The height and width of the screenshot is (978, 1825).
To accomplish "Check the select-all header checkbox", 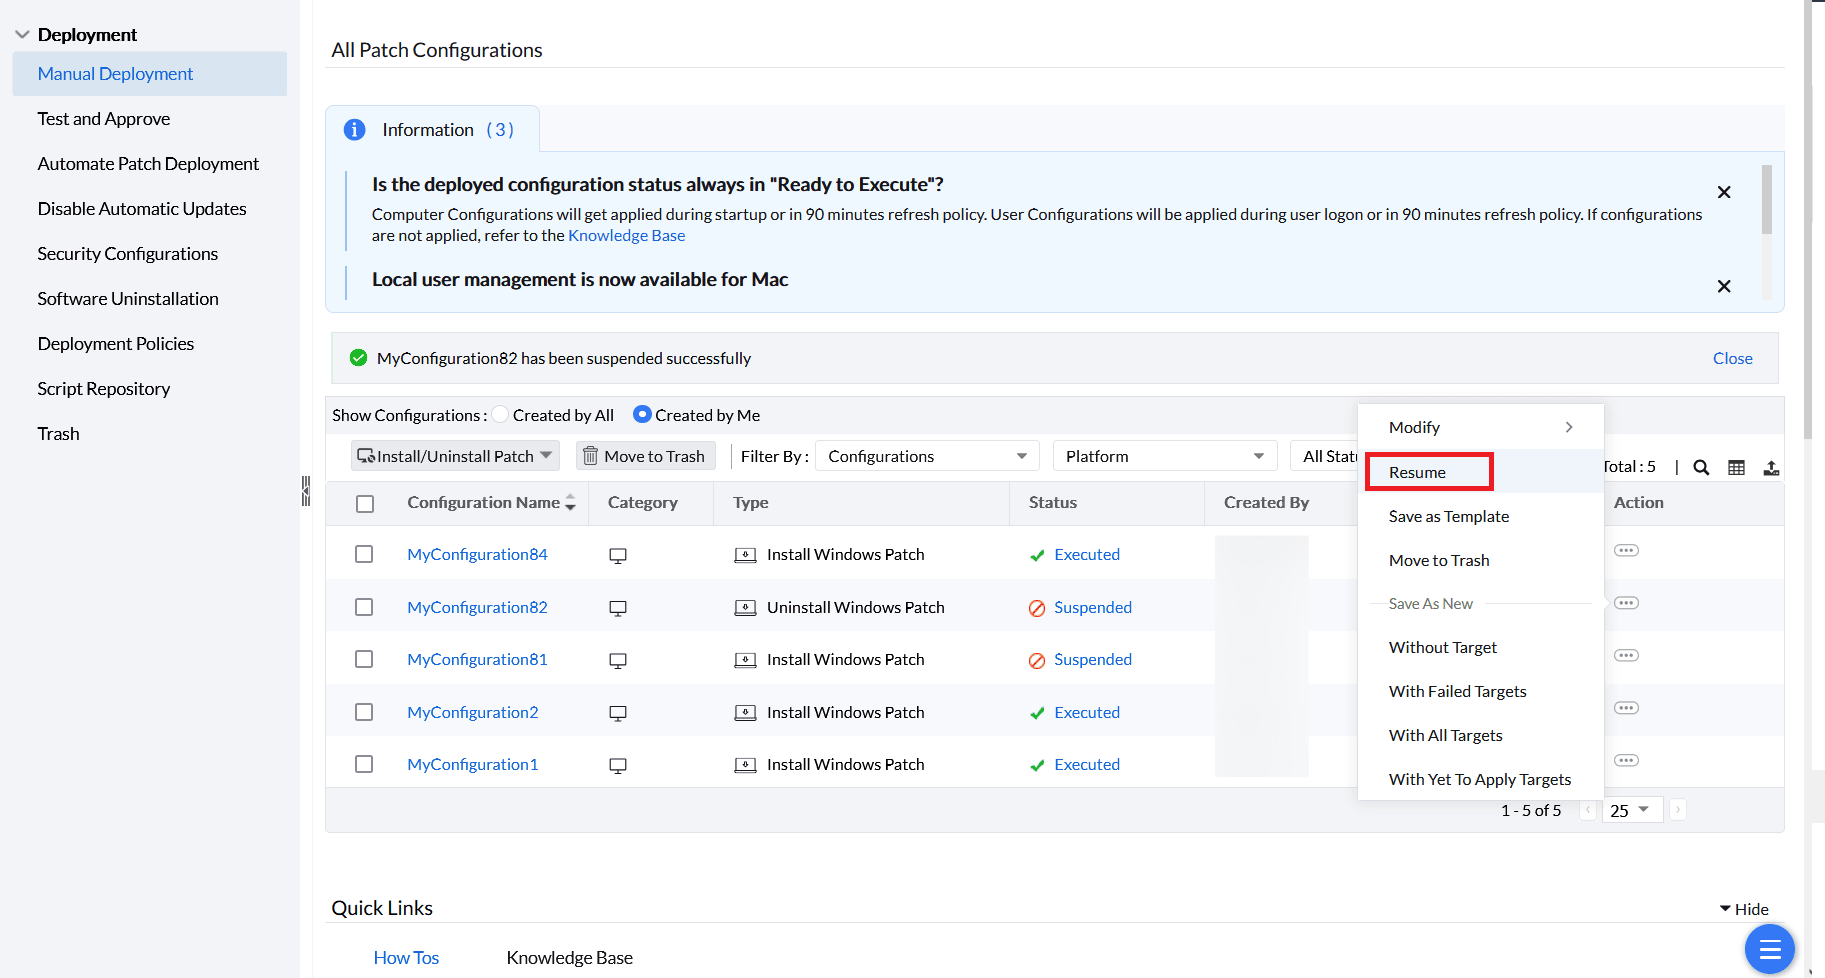I will 365,503.
